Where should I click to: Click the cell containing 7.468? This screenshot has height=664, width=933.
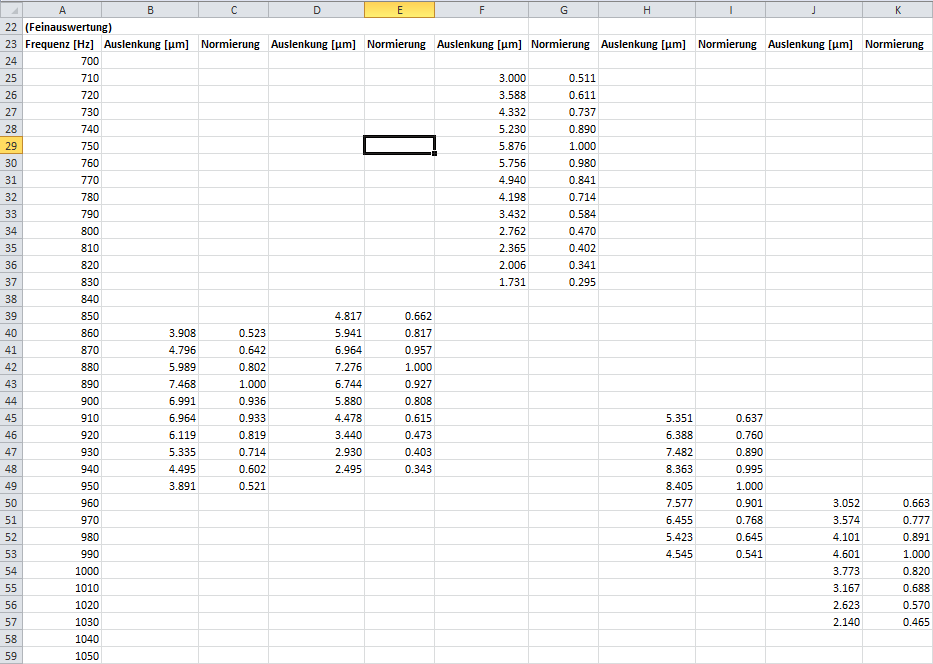pyautogui.click(x=150, y=383)
